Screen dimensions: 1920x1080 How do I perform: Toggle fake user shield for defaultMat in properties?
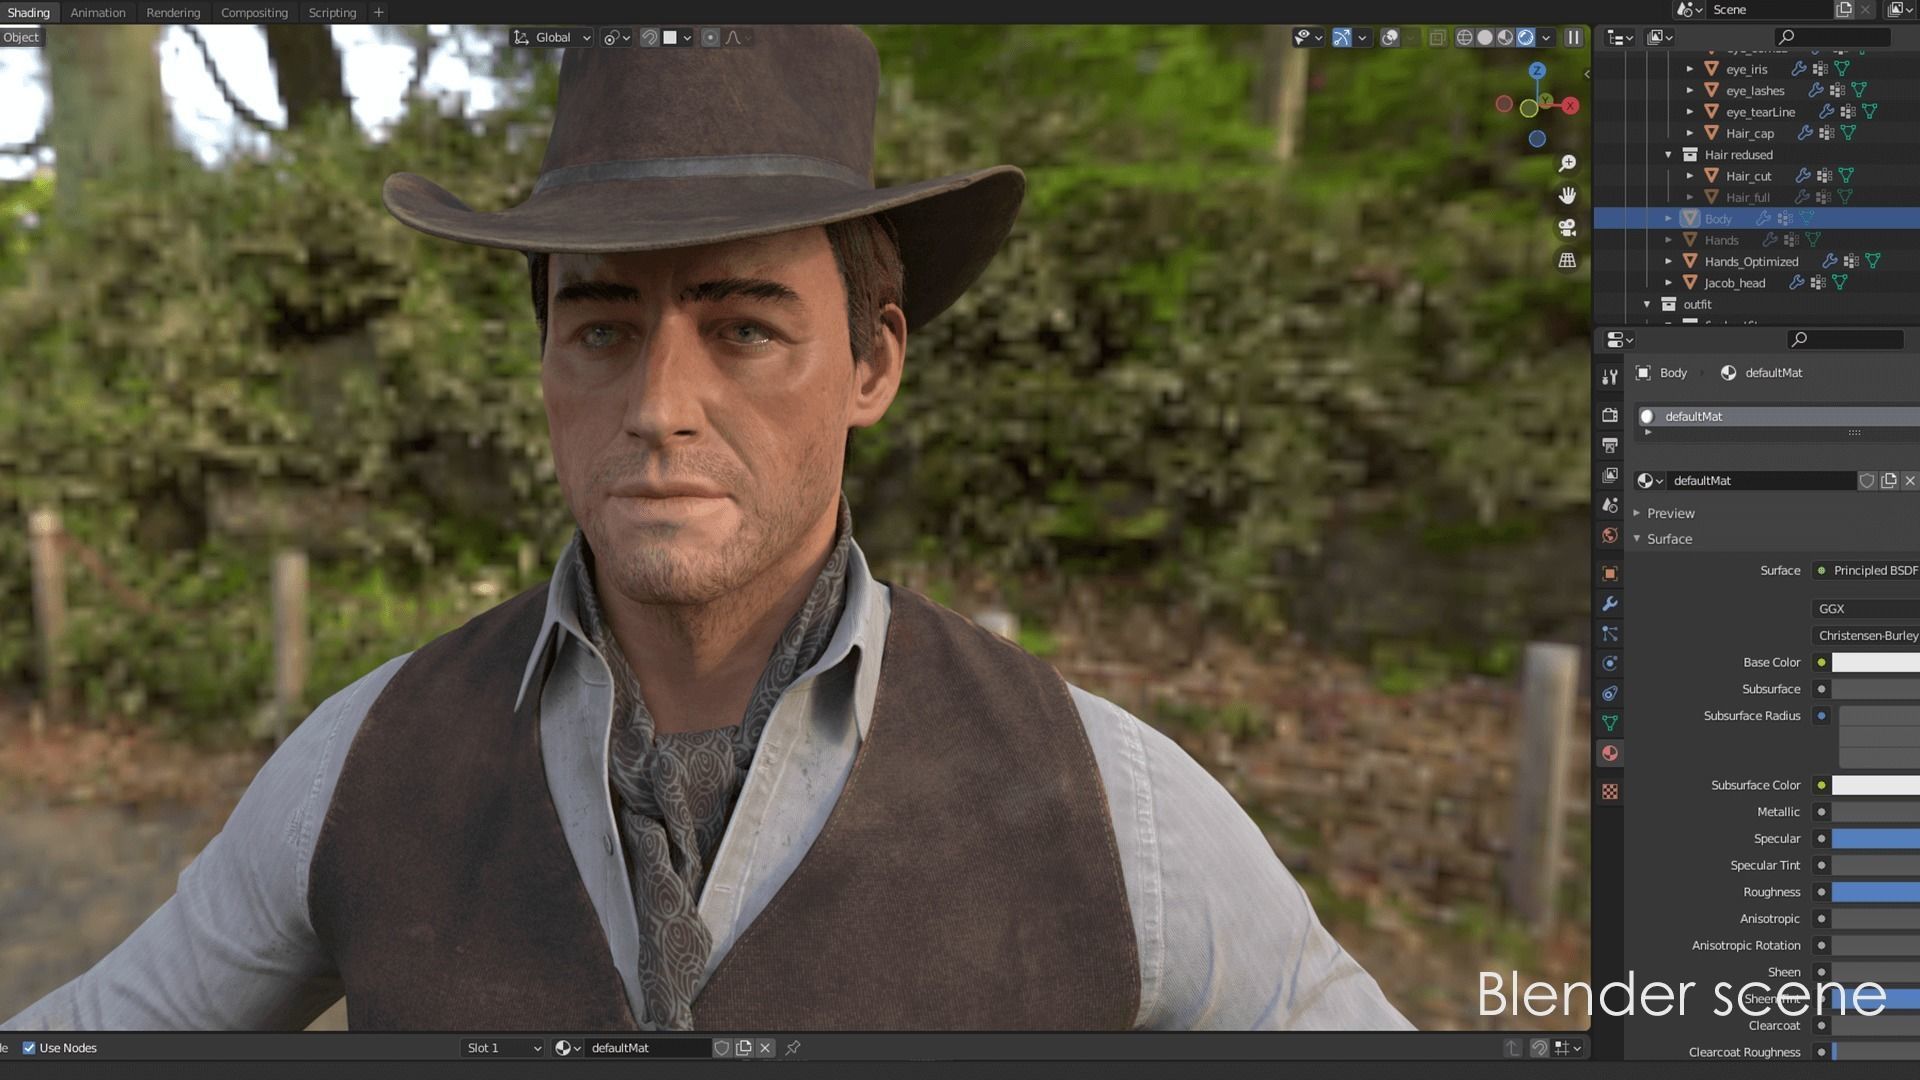[x=1867, y=481]
